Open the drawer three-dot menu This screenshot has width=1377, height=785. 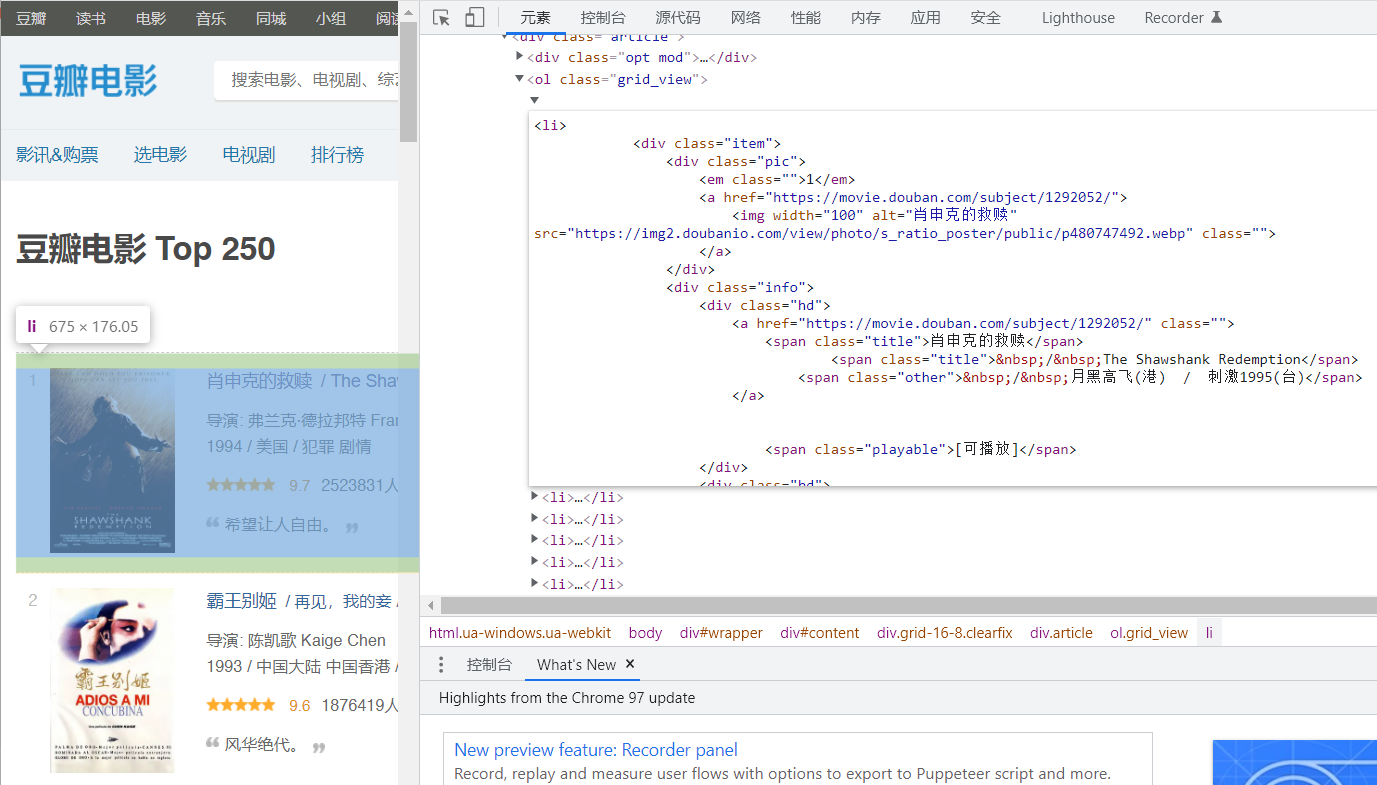point(441,665)
